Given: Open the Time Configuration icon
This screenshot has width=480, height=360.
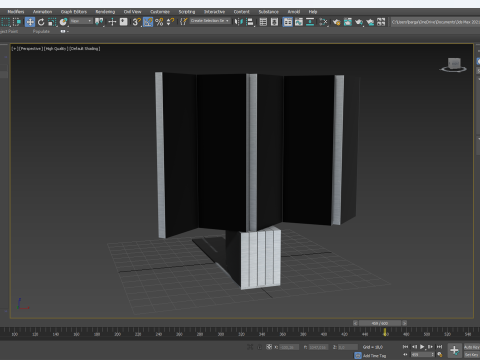Looking at the screenshot, I should (440, 355).
